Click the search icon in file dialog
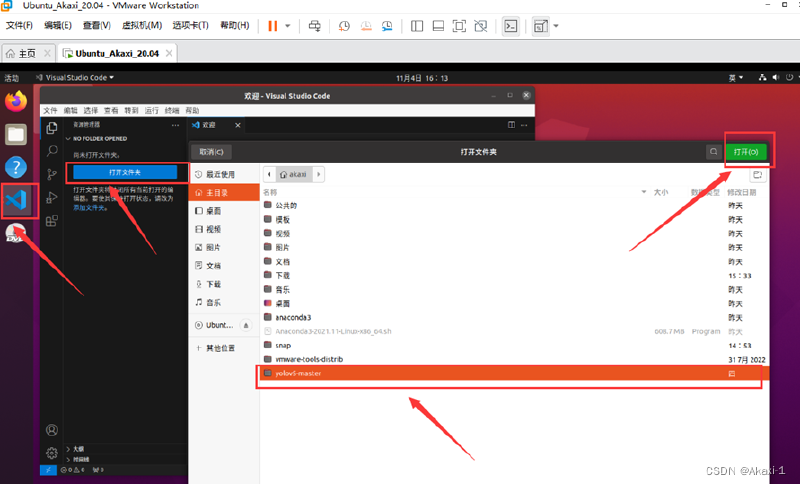The image size is (800, 484). (x=714, y=152)
